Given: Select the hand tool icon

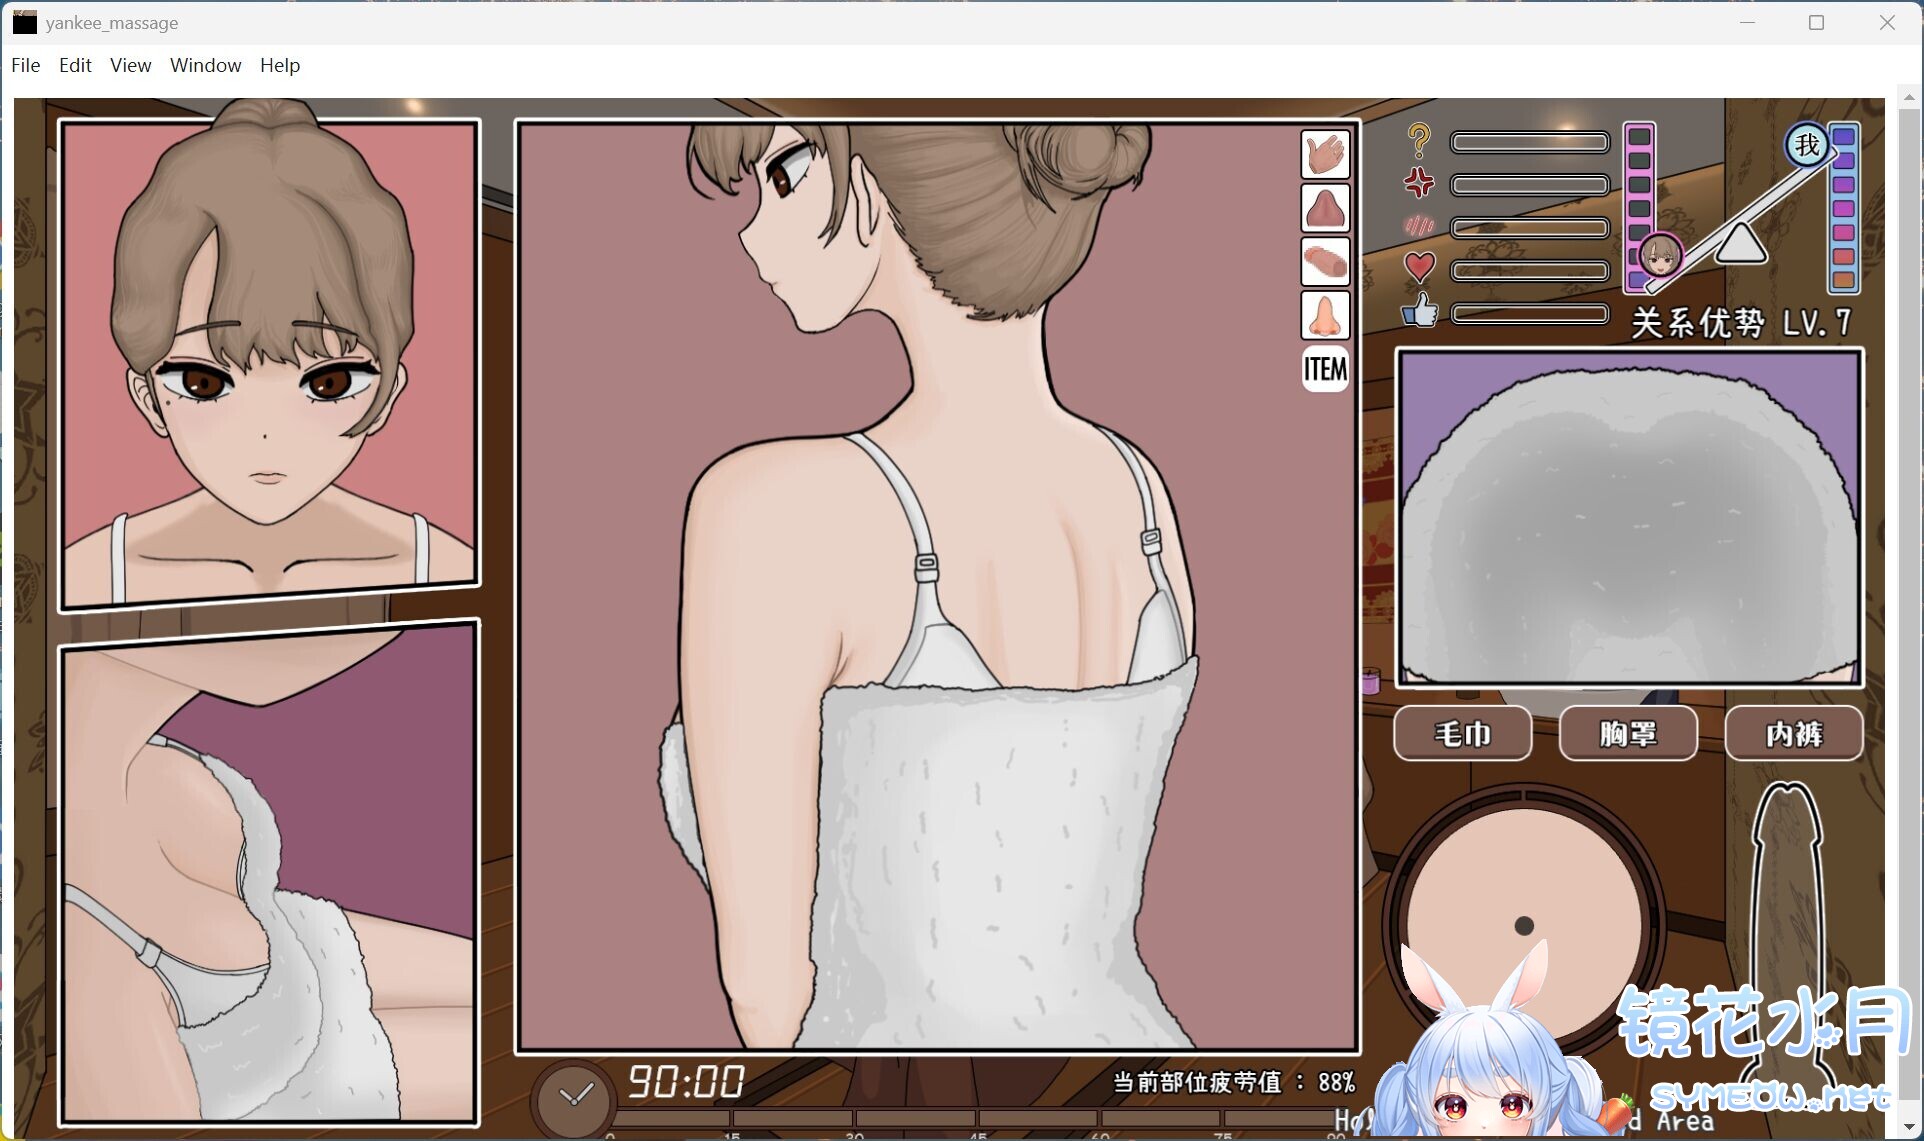Looking at the screenshot, I should 1325,154.
